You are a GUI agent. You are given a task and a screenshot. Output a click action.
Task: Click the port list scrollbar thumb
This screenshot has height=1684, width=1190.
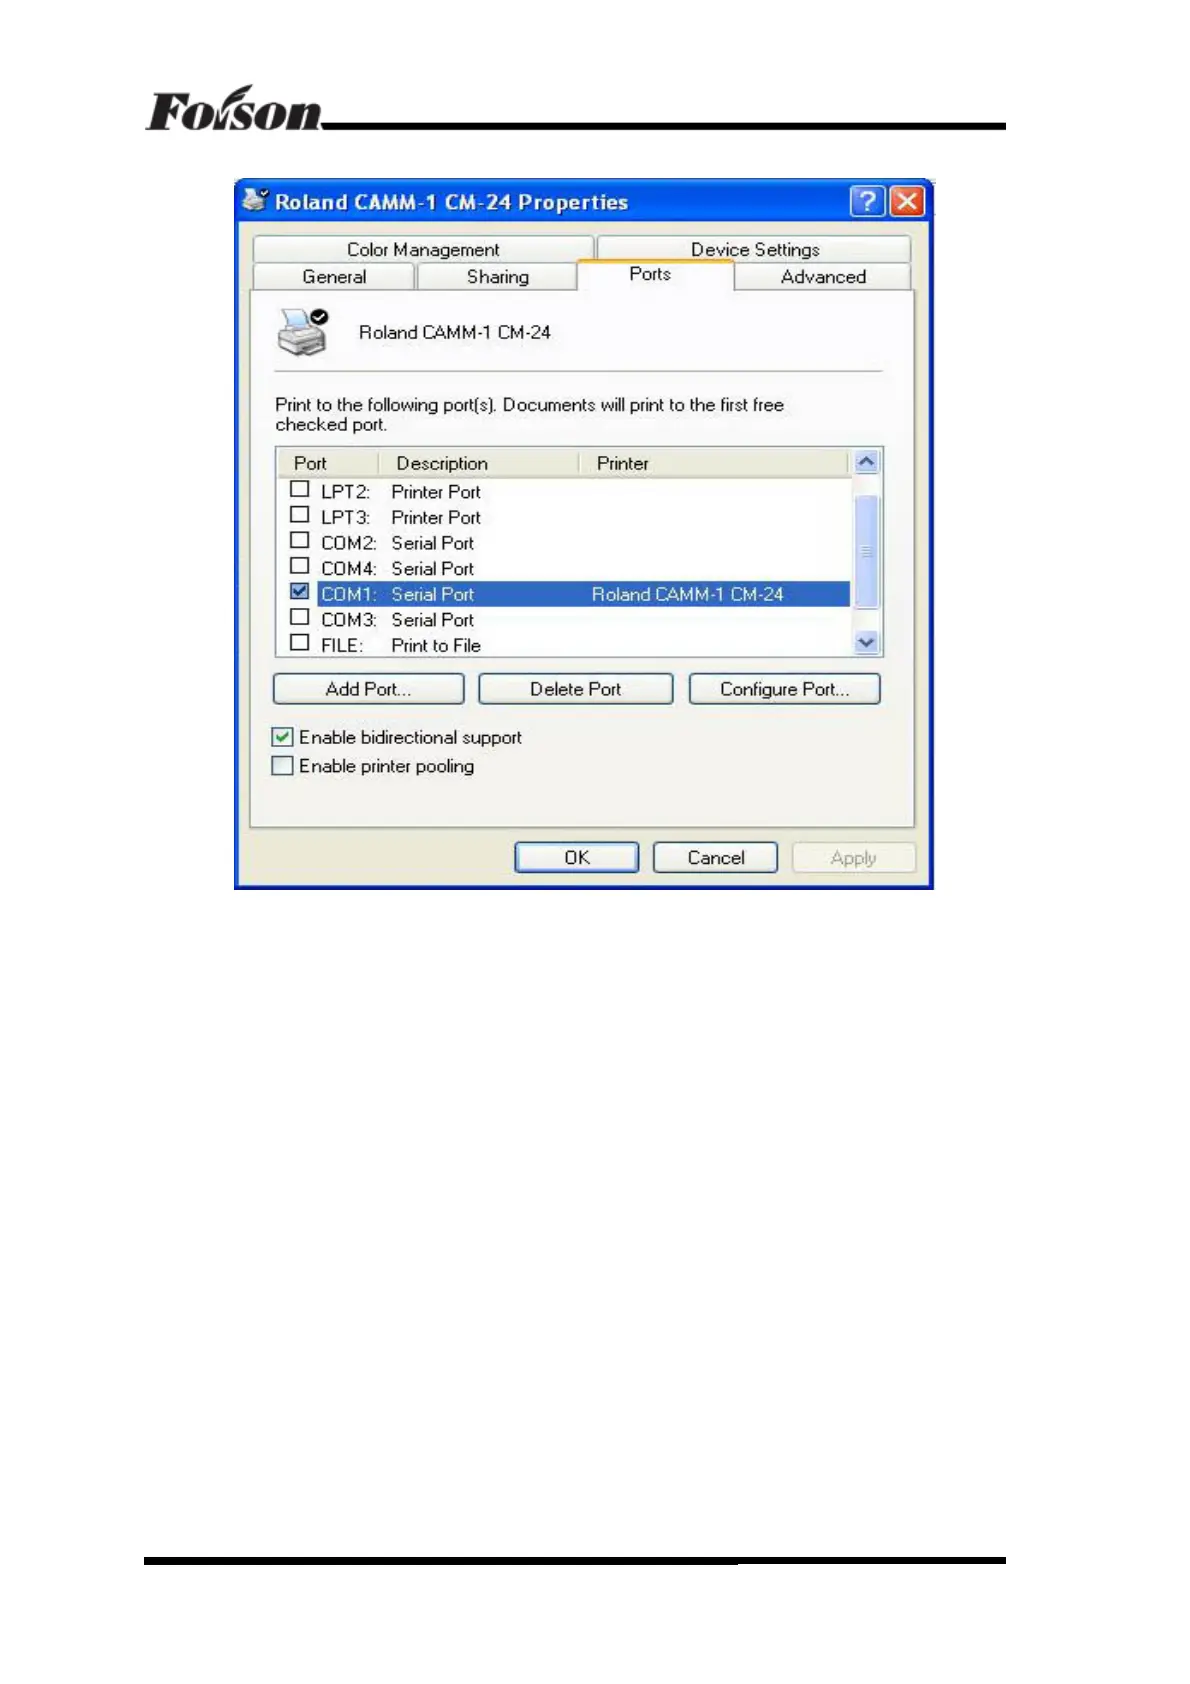point(866,551)
